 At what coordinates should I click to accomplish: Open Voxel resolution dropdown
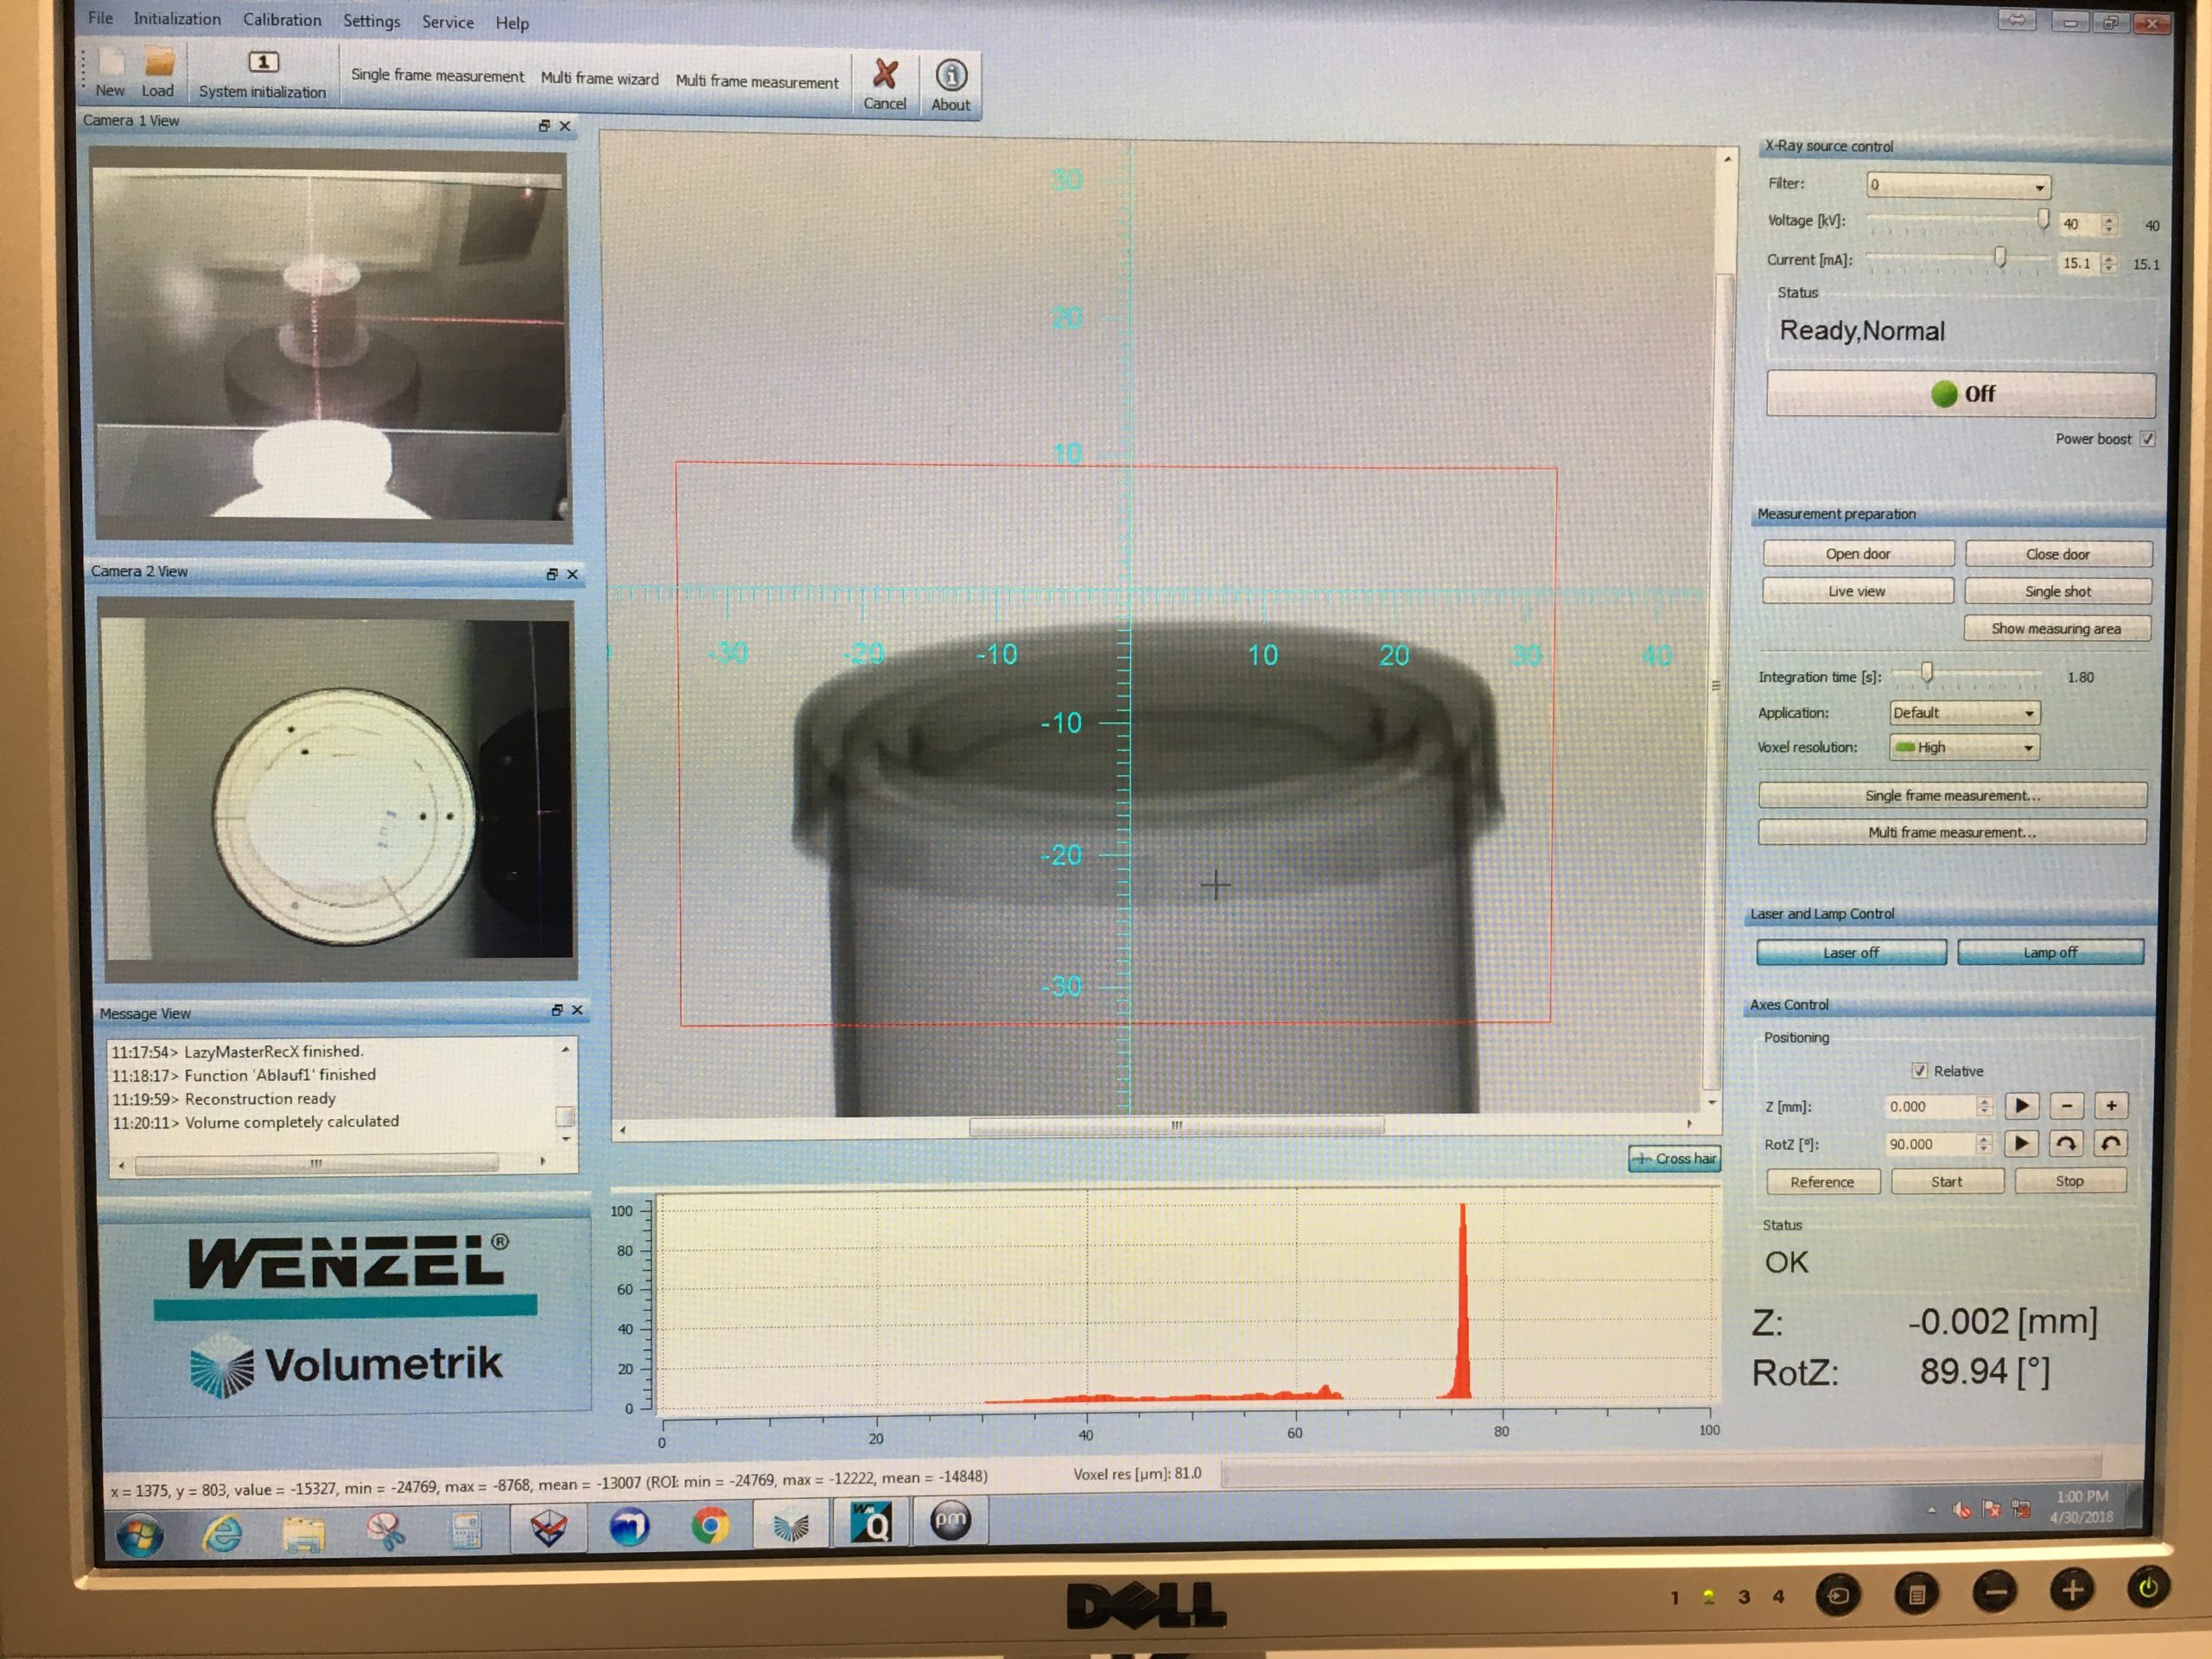tap(1964, 747)
